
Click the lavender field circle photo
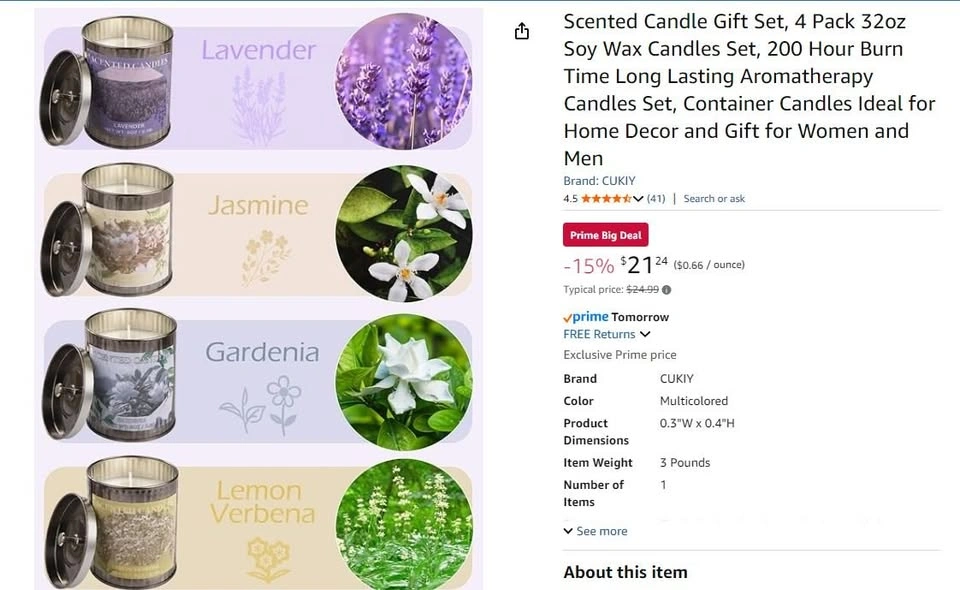tap(404, 81)
